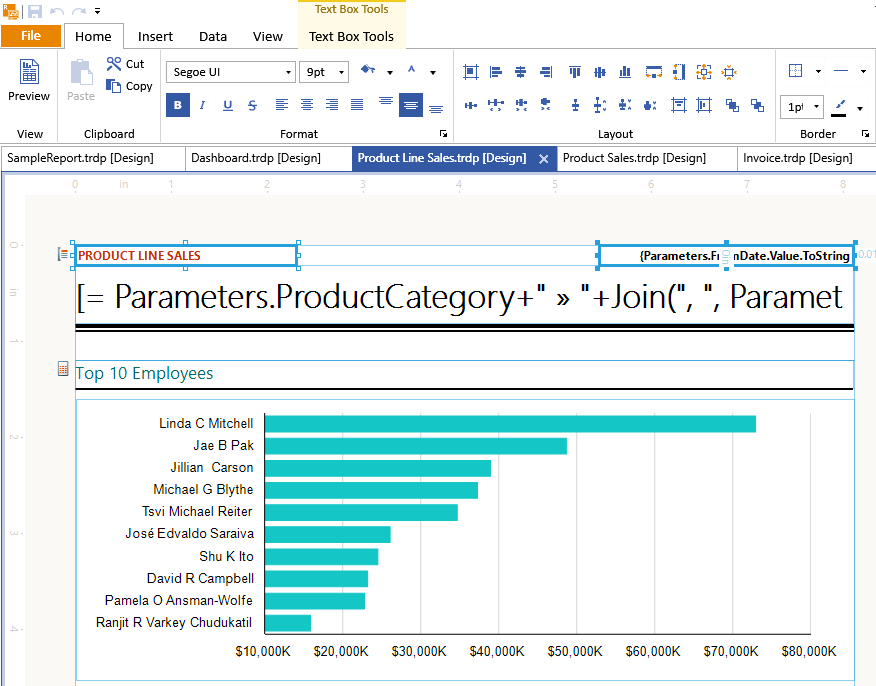This screenshot has width=876, height=686.
Task: Expand the background fill color dropdown arrow
Action: (390, 73)
